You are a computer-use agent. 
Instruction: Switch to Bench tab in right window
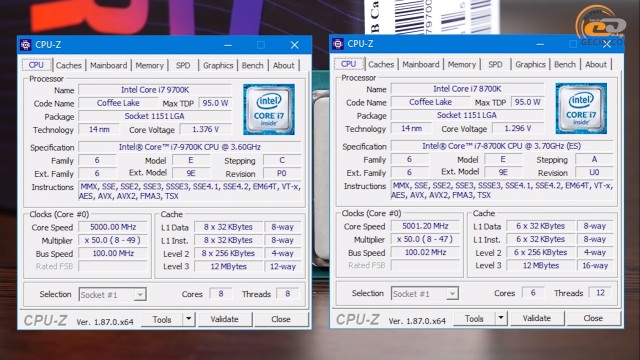(x=564, y=64)
